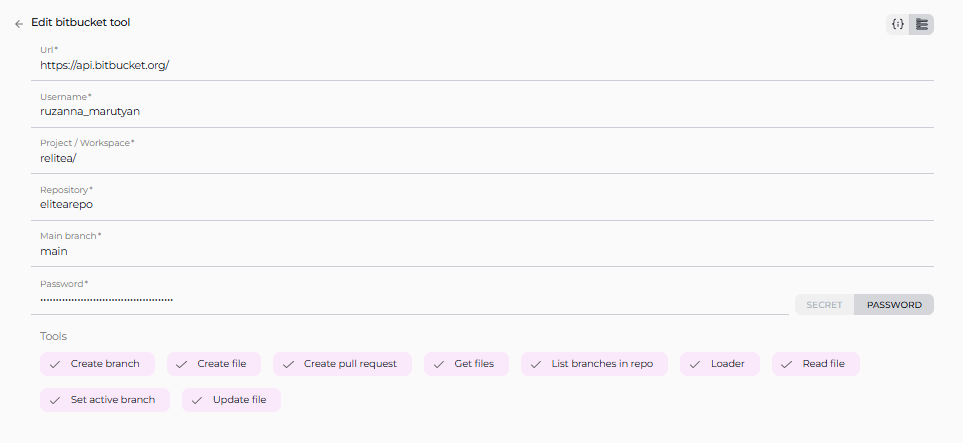
Task: Switch to form view icon
Action: (921, 24)
